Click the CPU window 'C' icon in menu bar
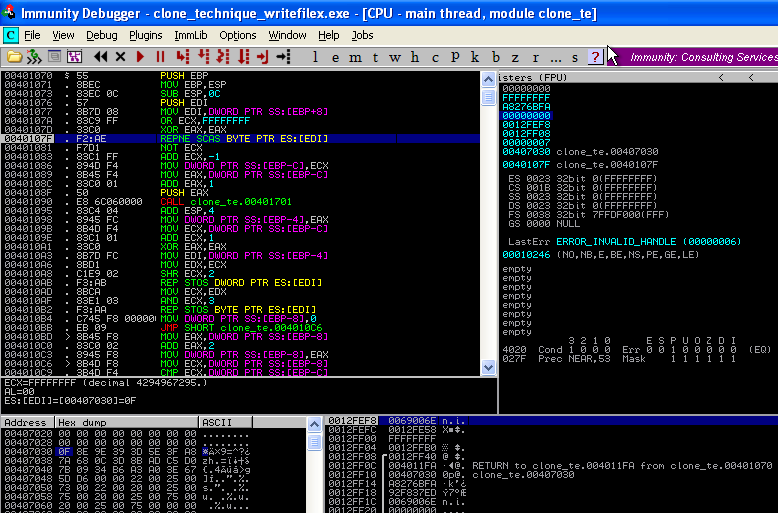778x513 pixels. [x=10, y=35]
